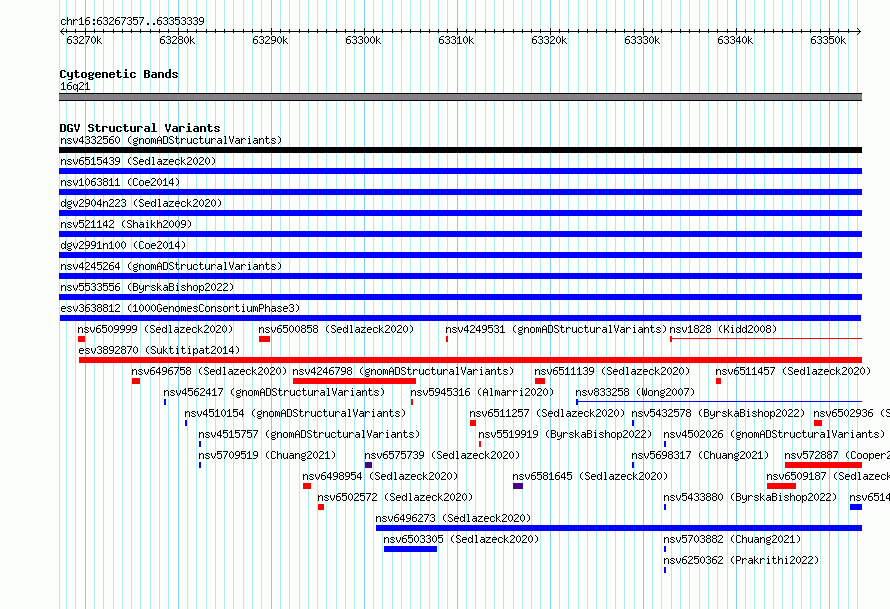Select nsv5709519 (Chuang2021) label

point(267,455)
